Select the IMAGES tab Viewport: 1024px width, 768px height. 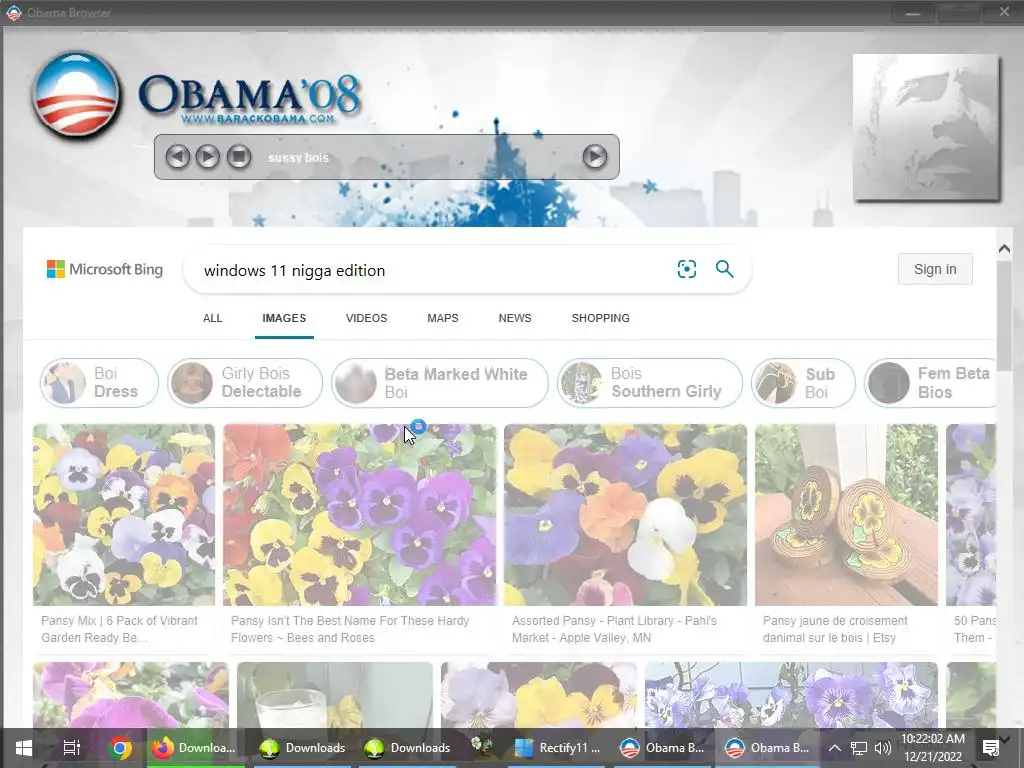[x=284, y=318]
